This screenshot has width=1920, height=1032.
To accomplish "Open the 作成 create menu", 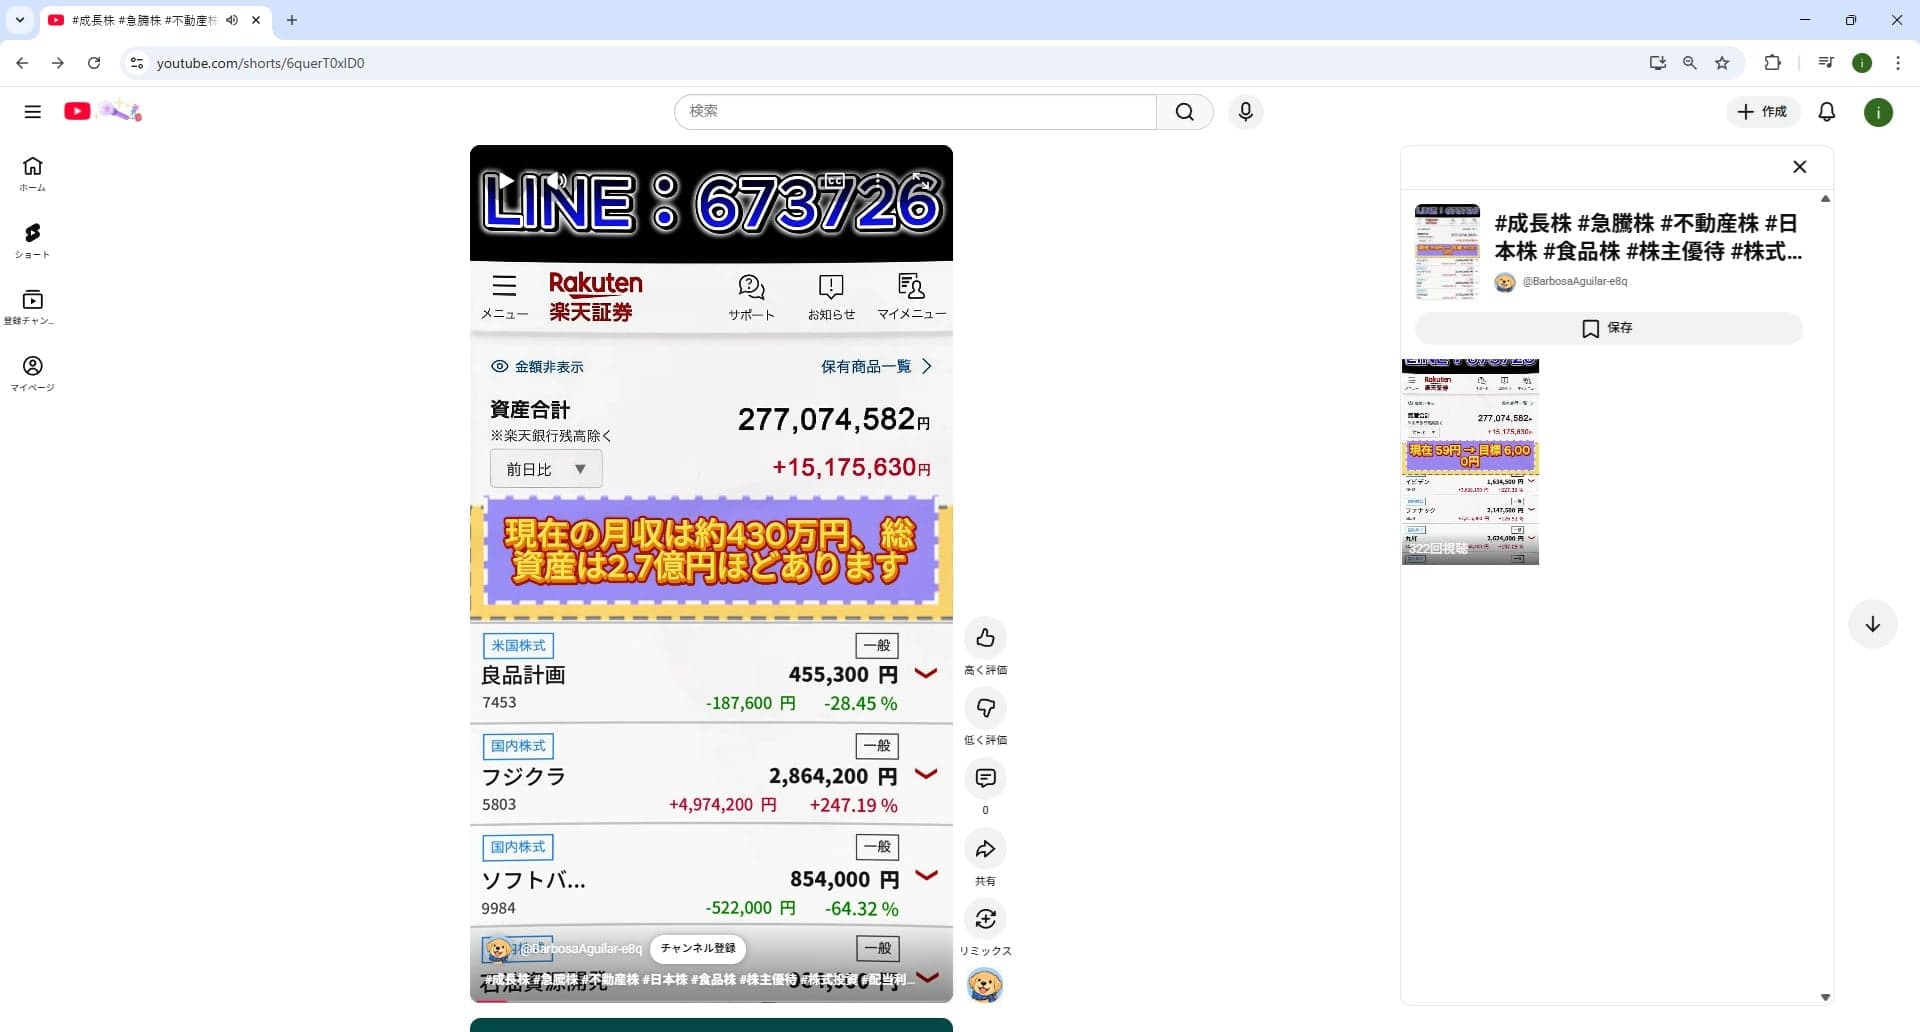I will pyautogui.click(x=1762, y=111).
